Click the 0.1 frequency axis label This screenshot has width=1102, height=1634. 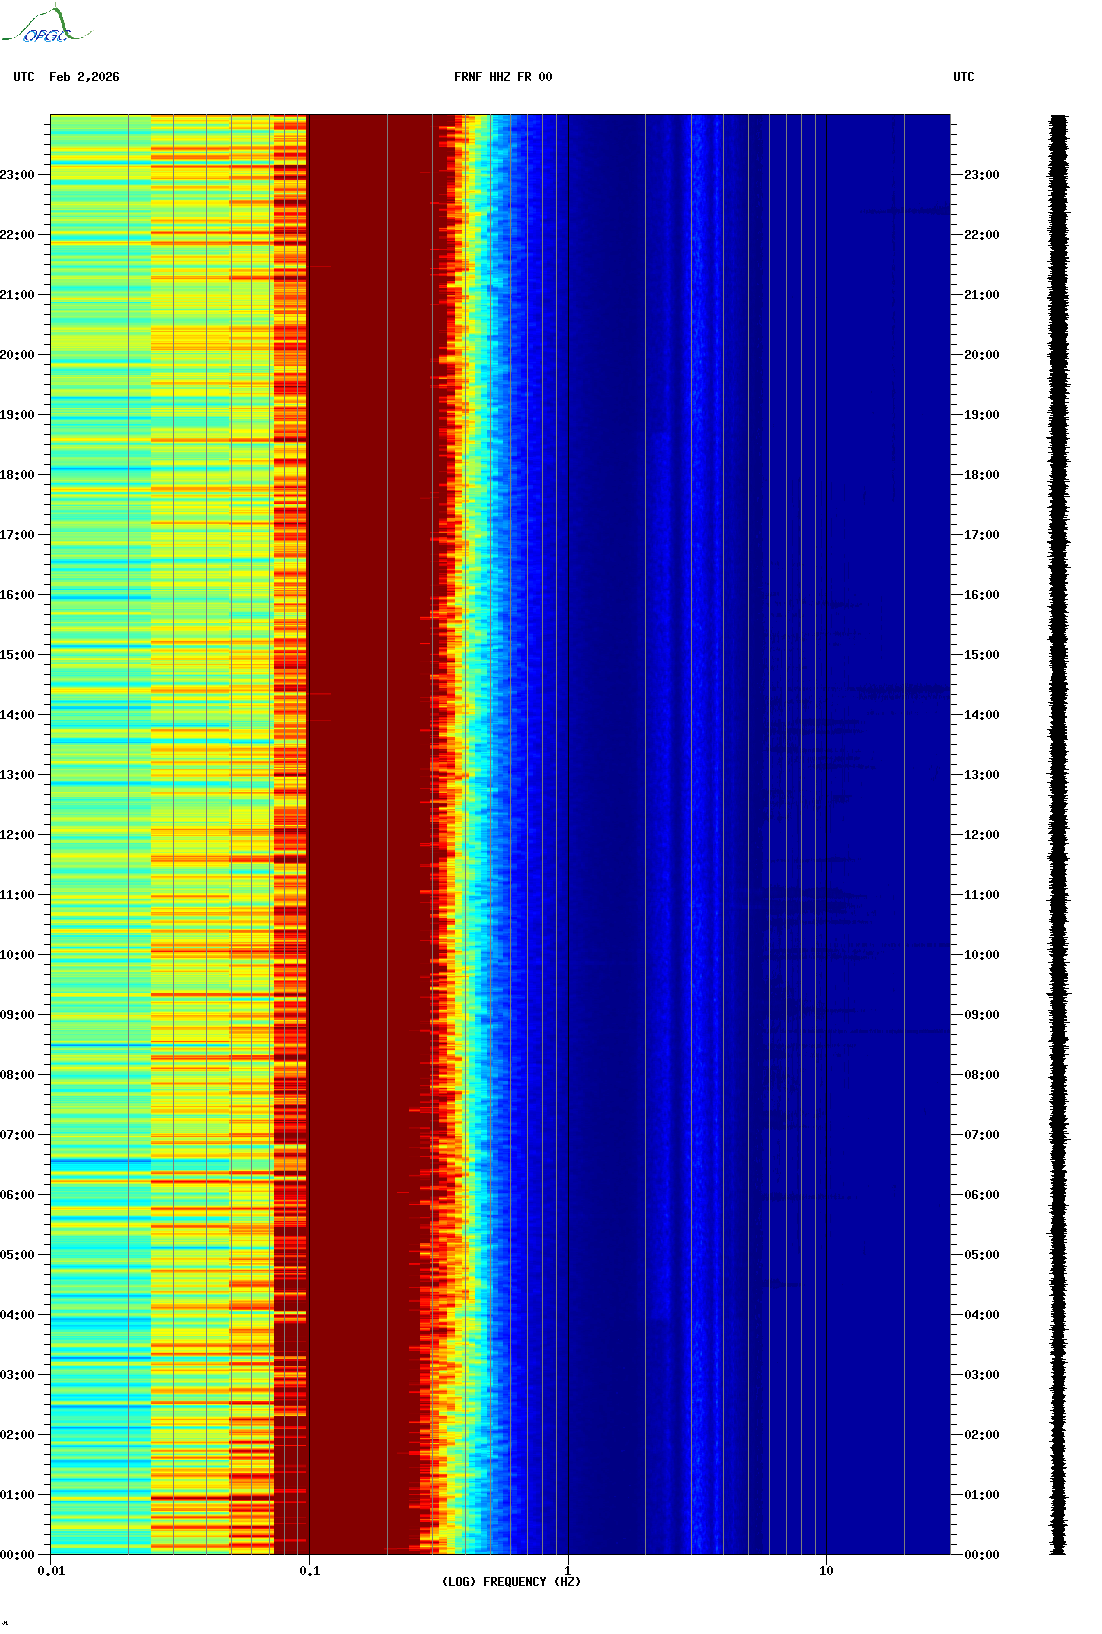310,1571
